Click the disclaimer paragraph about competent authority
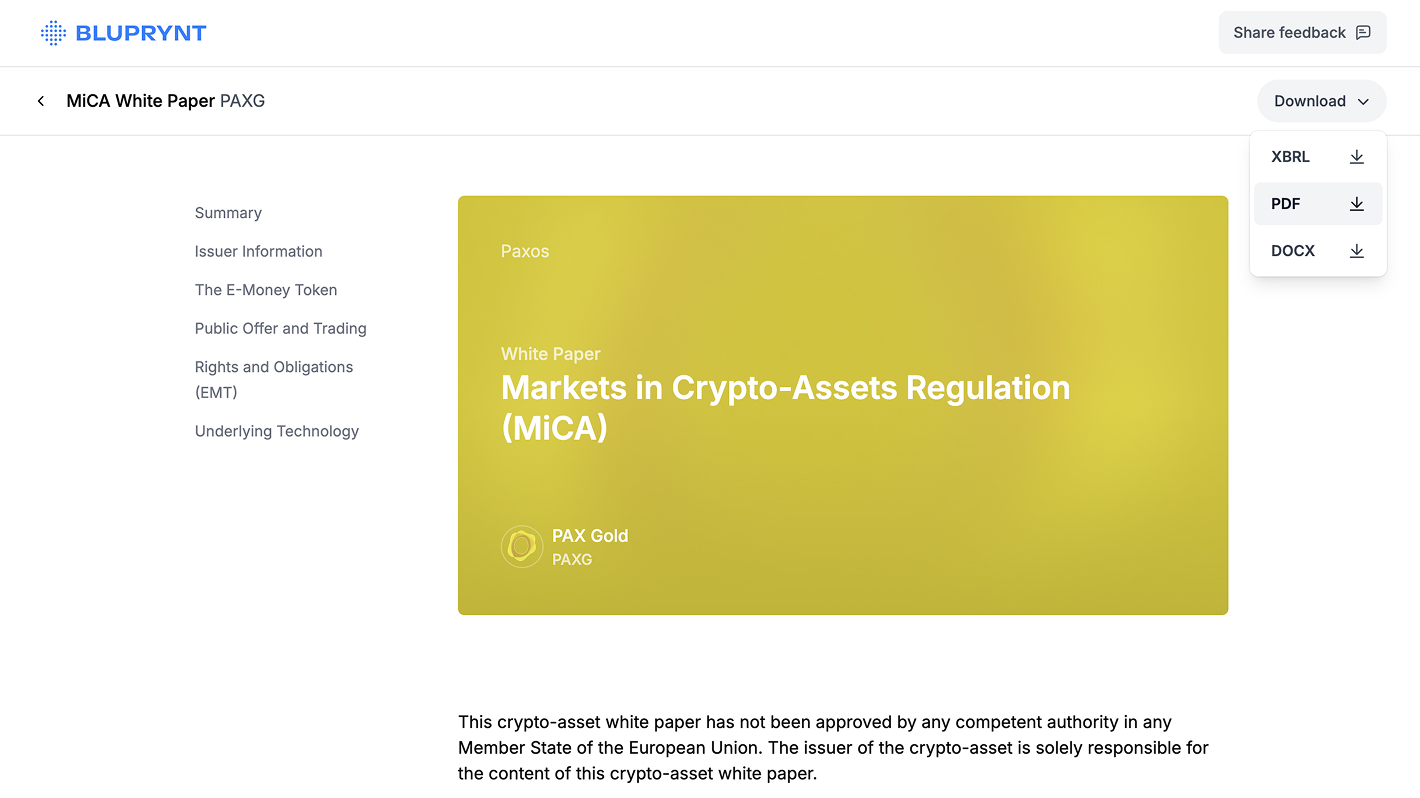Image resolution: width=1420 pixels, height=798 pixels. click(834, 748)
